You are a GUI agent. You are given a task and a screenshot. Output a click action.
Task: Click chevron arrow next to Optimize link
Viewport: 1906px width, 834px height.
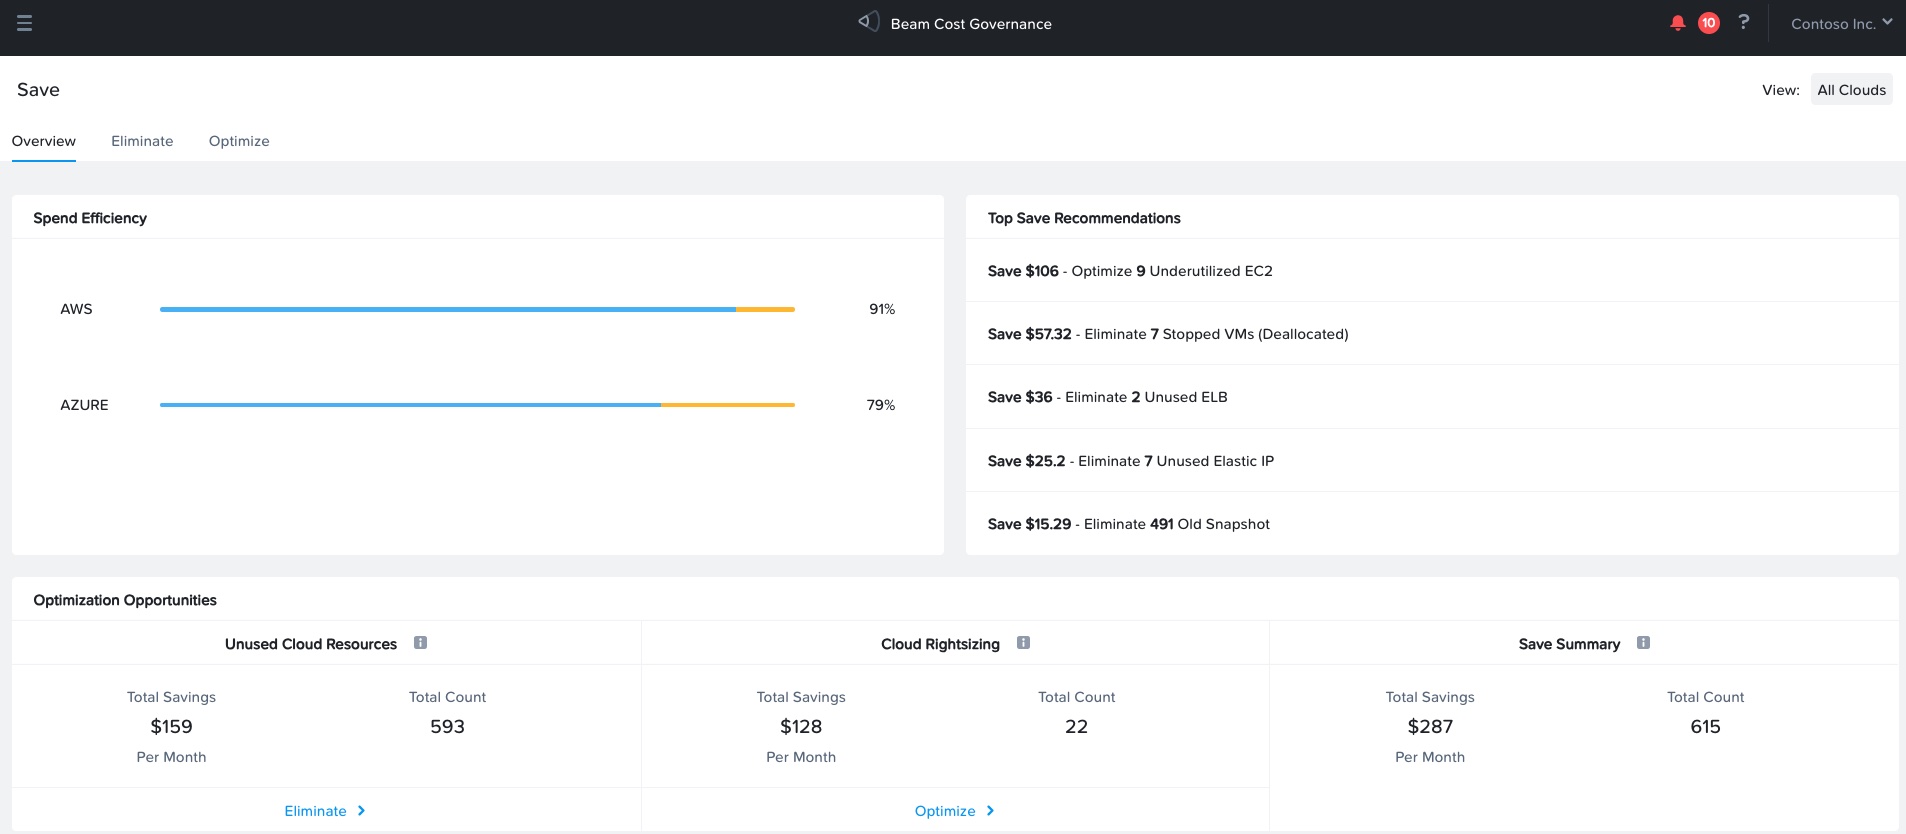(x=991, y=811)
